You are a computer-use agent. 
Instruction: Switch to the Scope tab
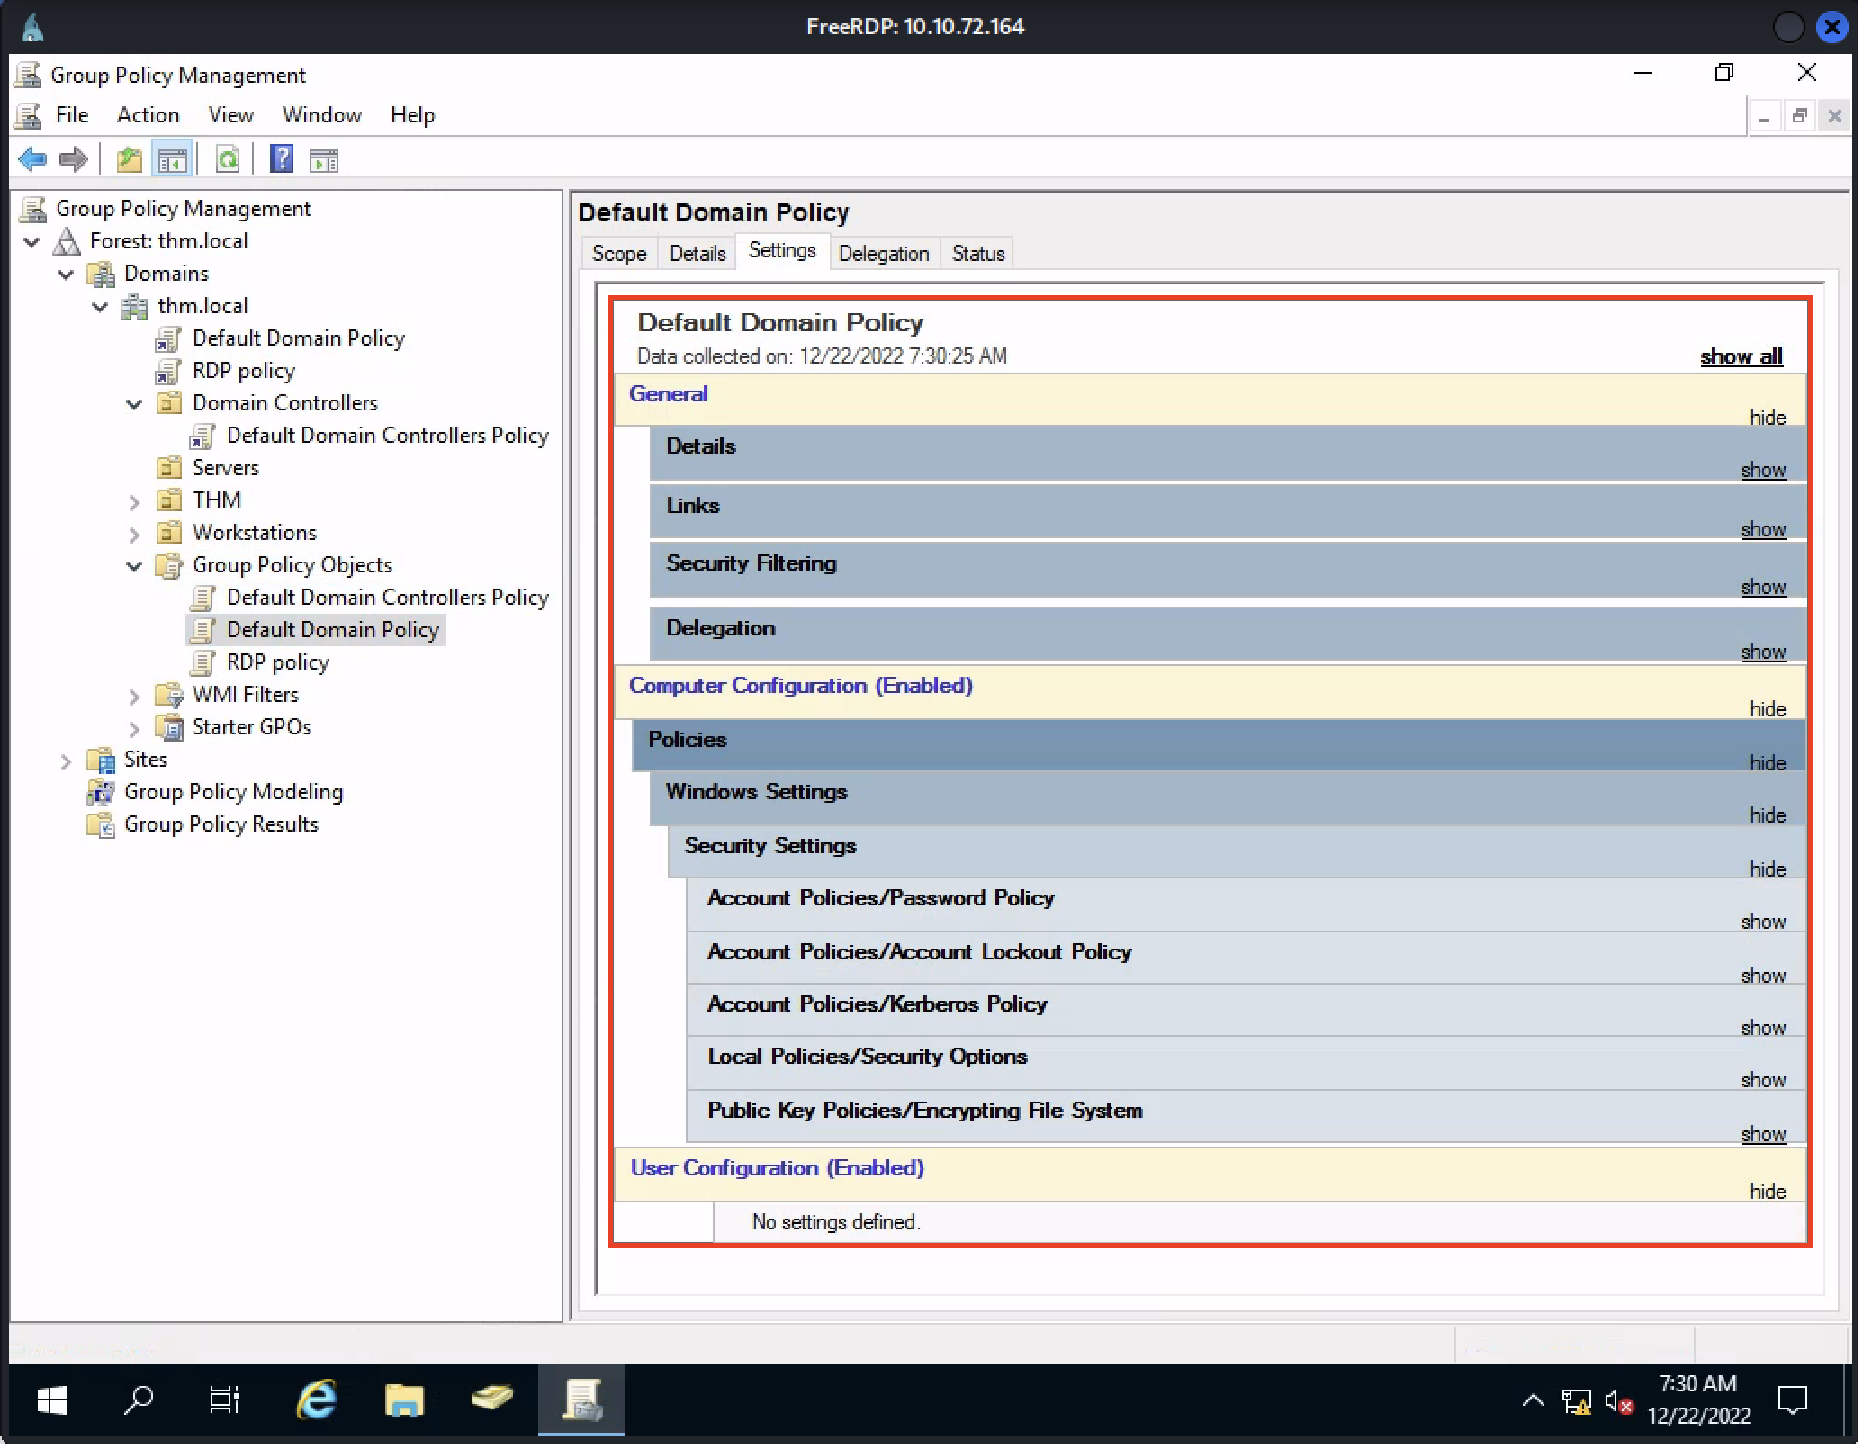point(619,254)
